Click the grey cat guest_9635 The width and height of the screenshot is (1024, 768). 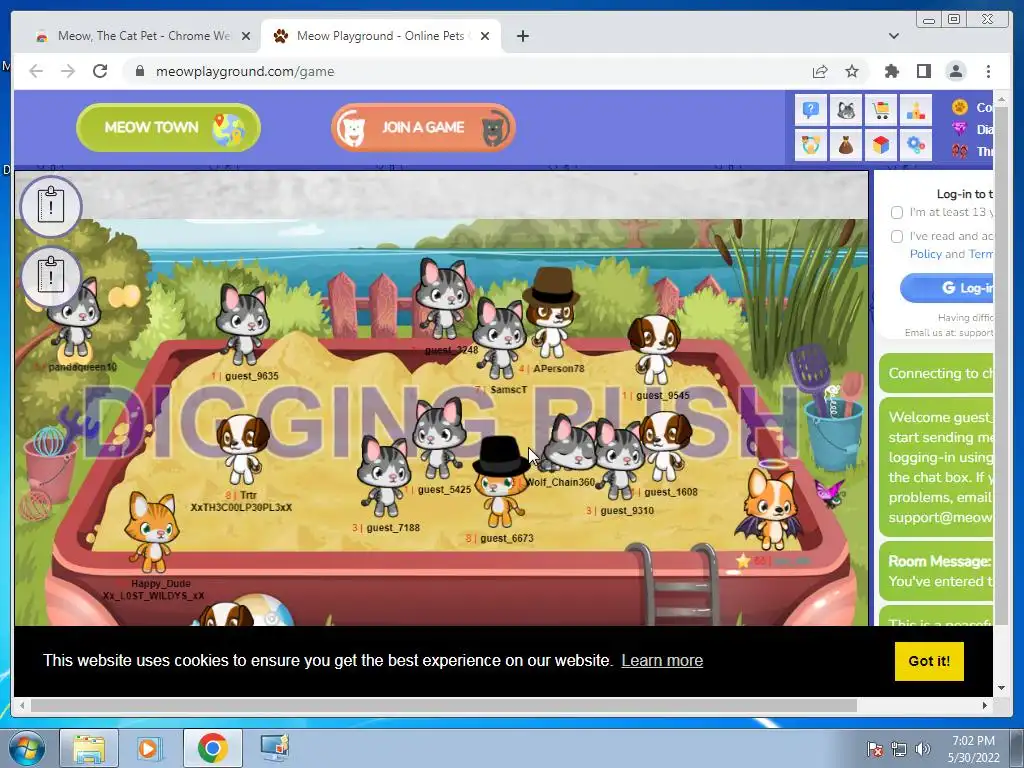[x=242, y=325]
